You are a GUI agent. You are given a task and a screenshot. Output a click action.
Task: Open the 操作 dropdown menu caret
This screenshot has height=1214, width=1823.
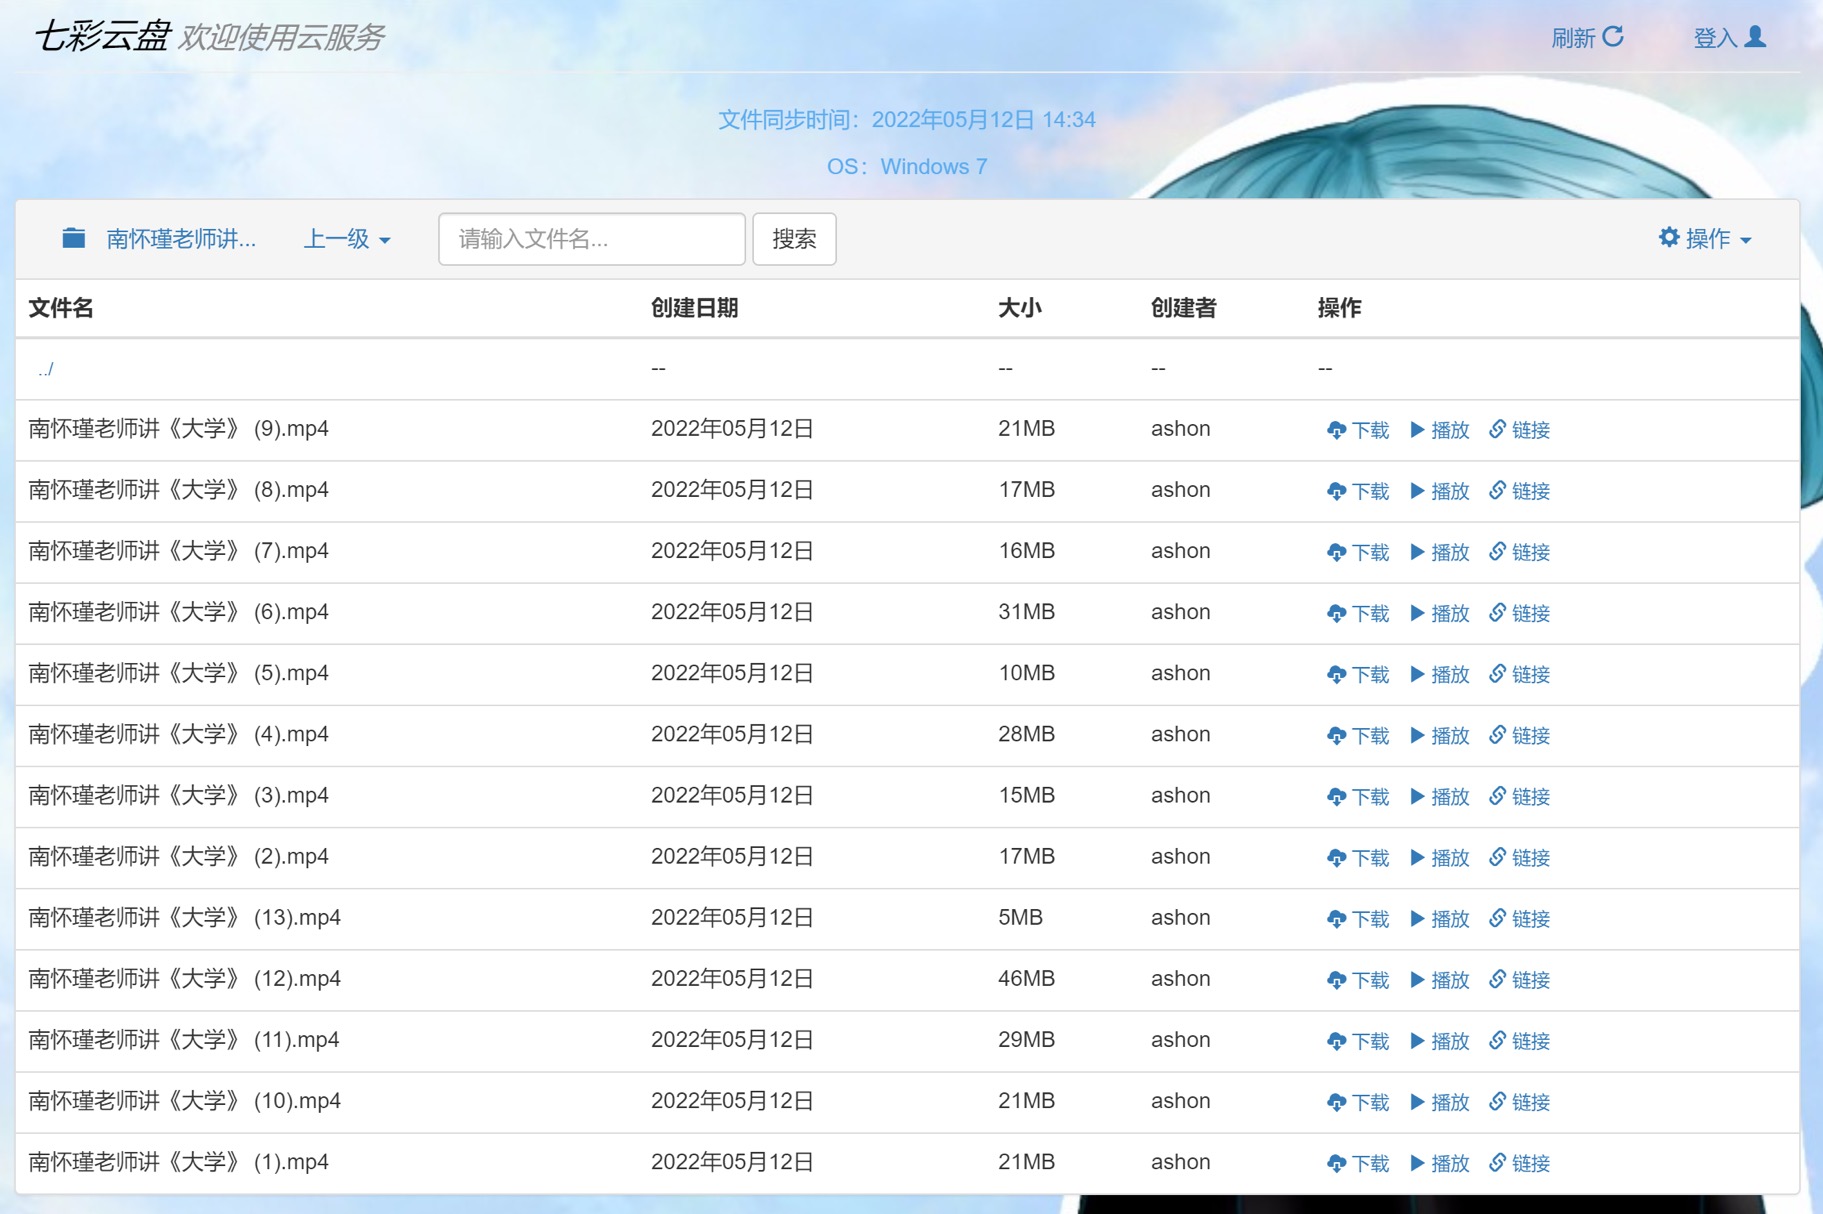point(1746,240)
